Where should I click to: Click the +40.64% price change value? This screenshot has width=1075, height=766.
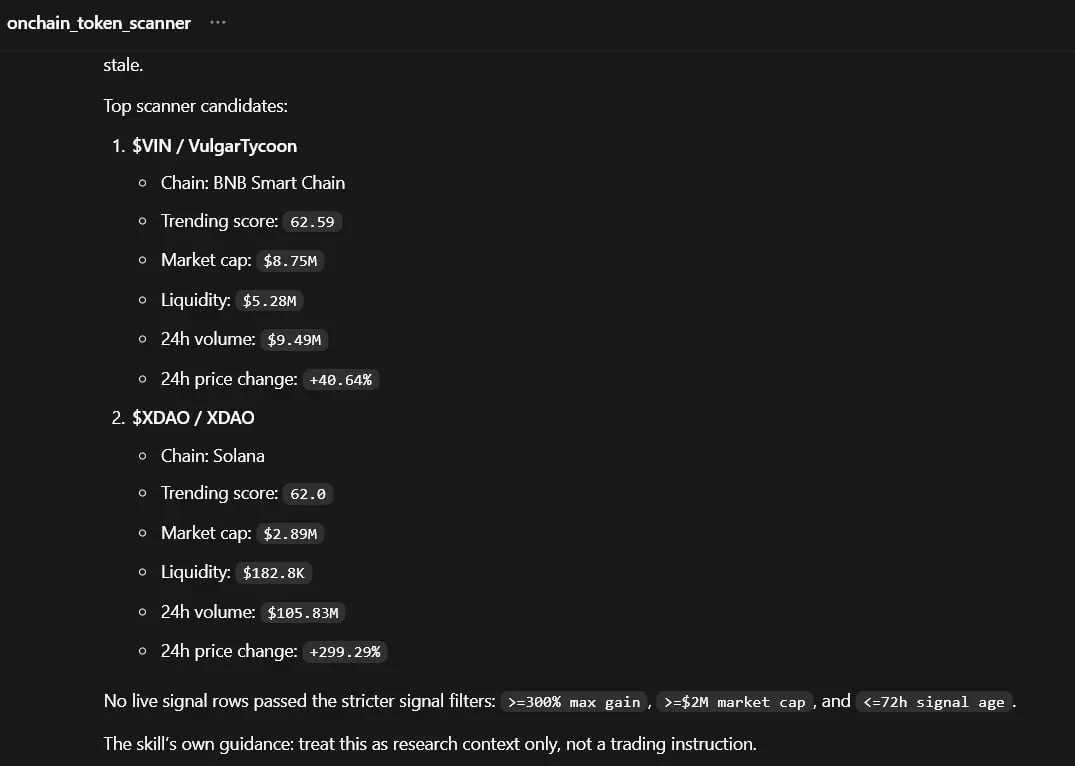(x=341, y=379)
